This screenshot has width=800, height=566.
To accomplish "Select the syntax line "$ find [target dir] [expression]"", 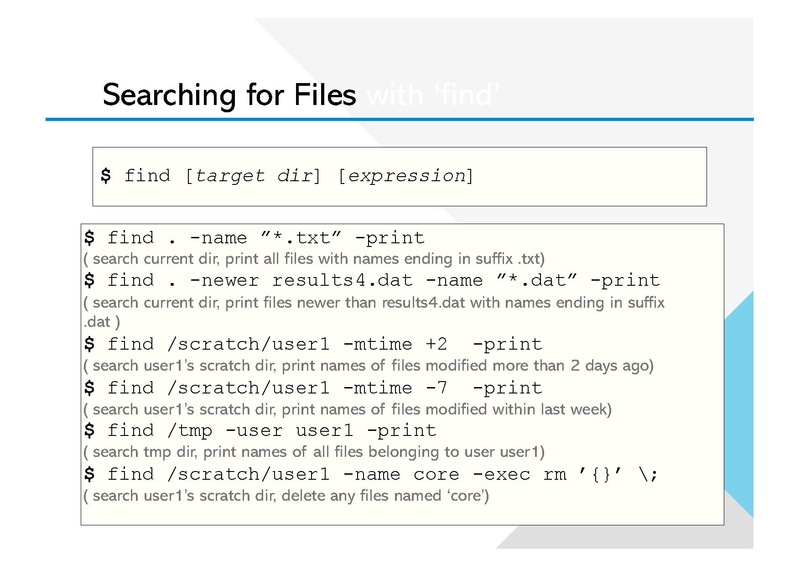I will coord(287,176).
